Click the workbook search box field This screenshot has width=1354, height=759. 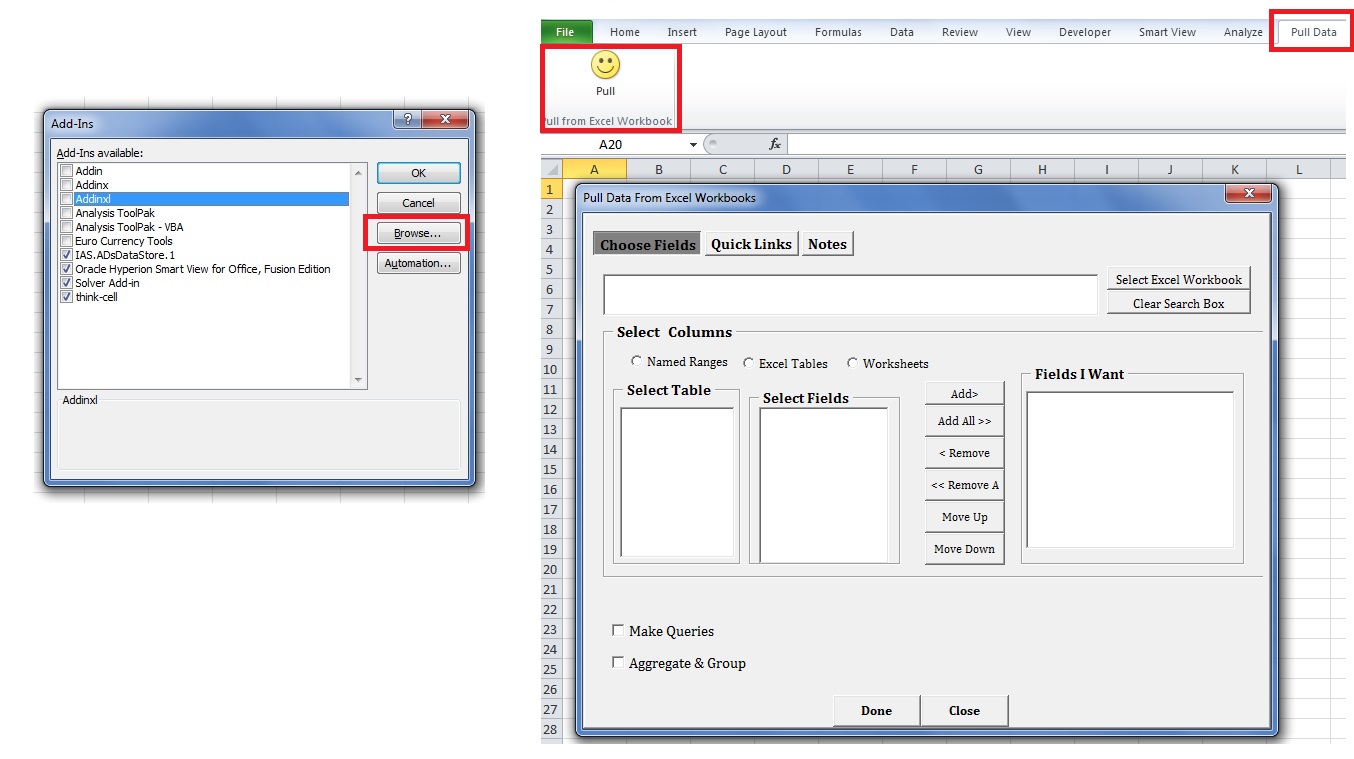coord(850,295)
